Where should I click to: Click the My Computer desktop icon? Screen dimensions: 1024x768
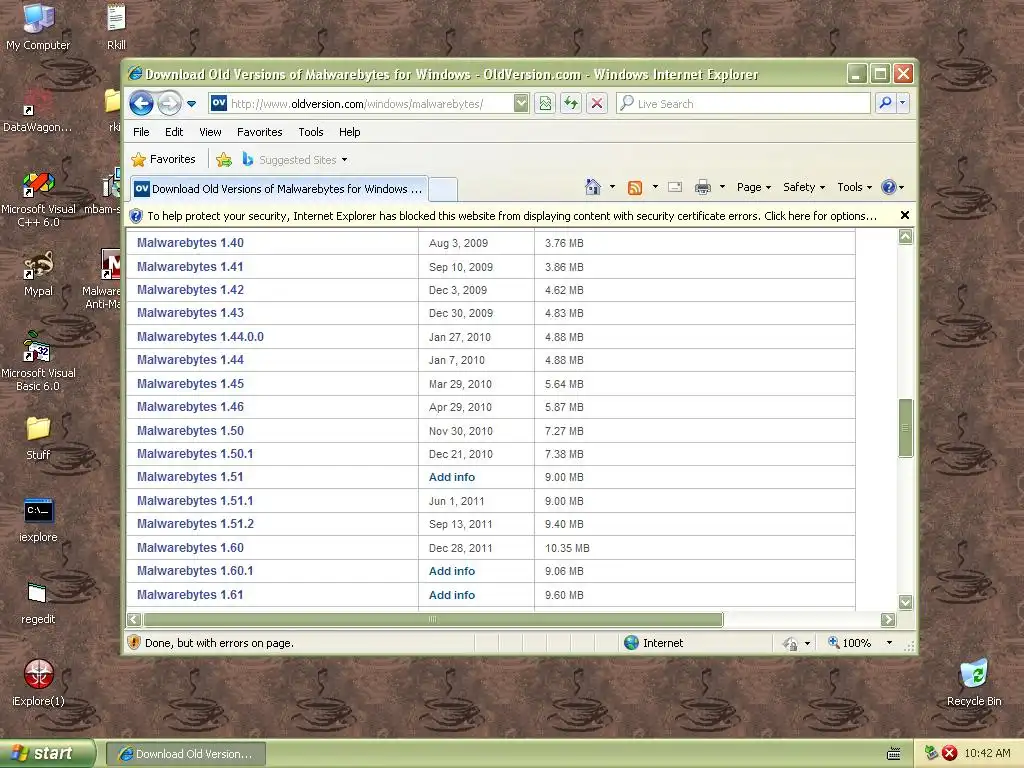(x=38, y=27)
